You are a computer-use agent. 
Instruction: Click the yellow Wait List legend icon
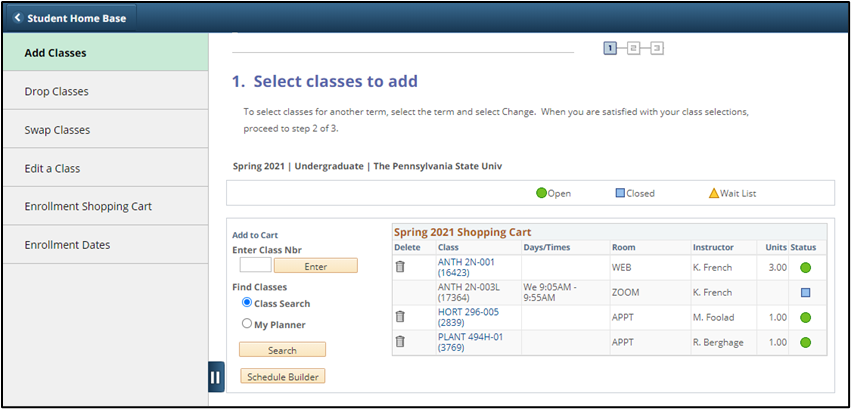[714, 193]
